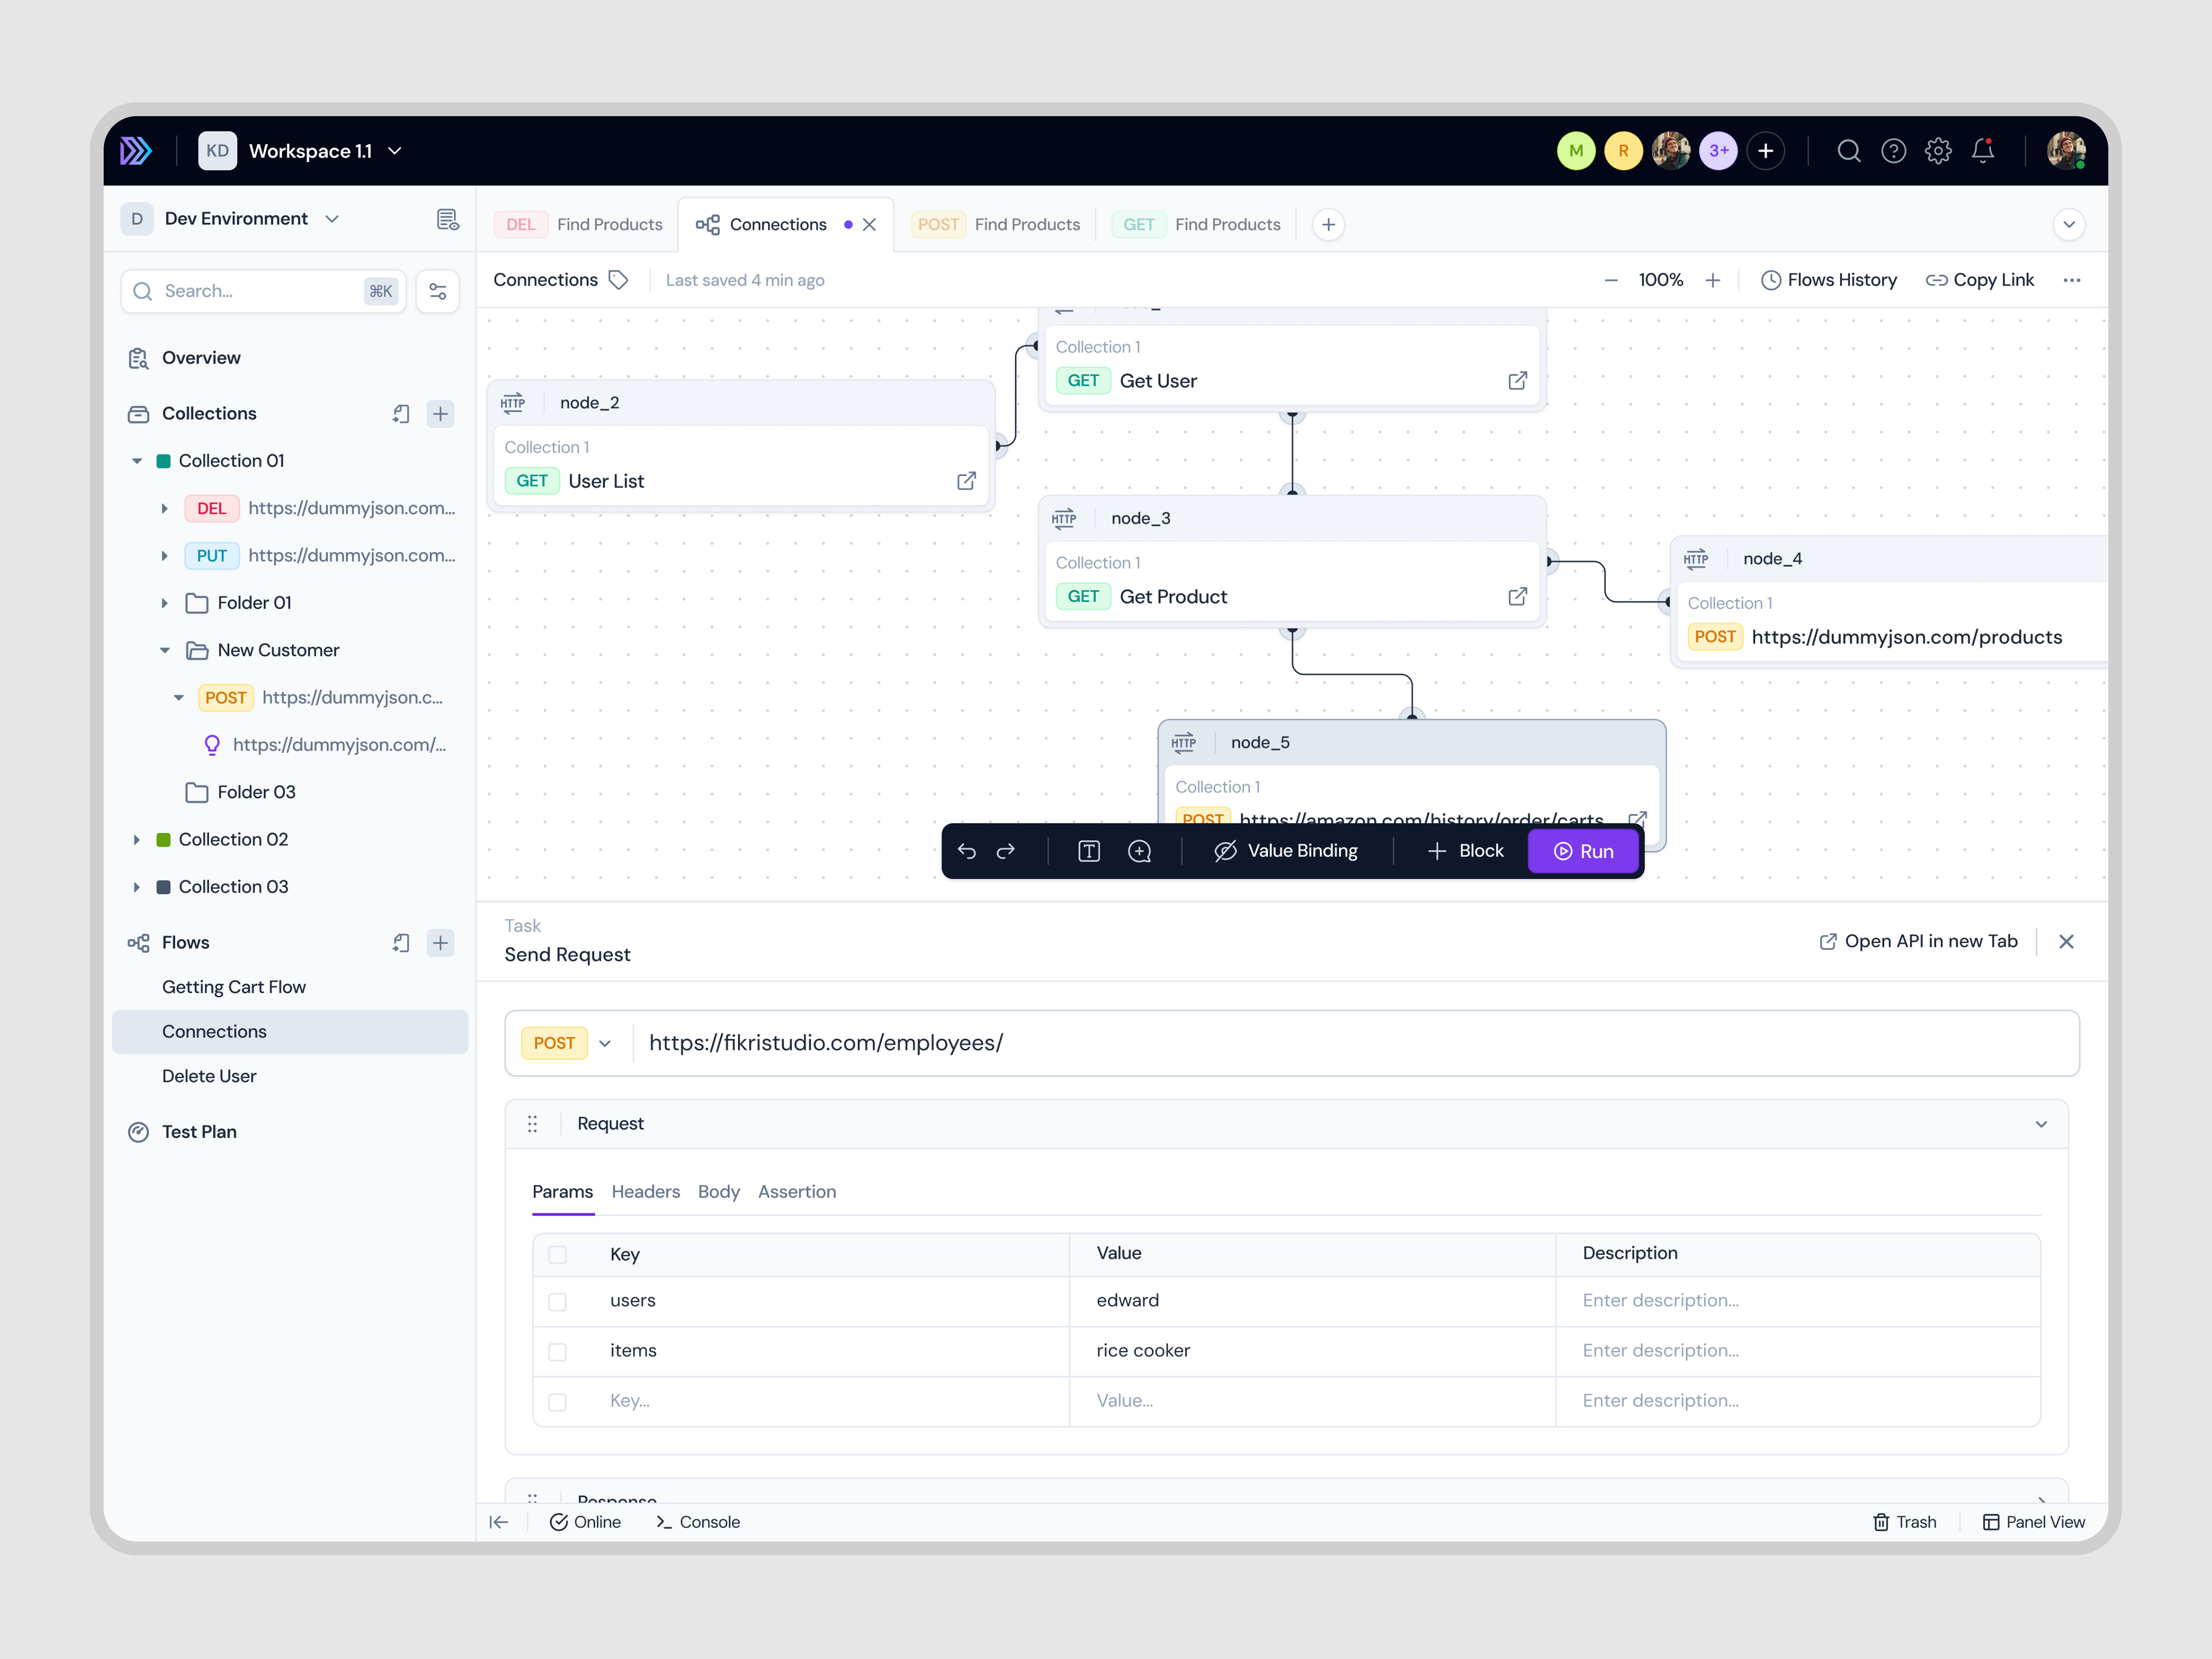Select the Value Binding tool
Viewport: 2212px width, 1659px height.
1286,851
